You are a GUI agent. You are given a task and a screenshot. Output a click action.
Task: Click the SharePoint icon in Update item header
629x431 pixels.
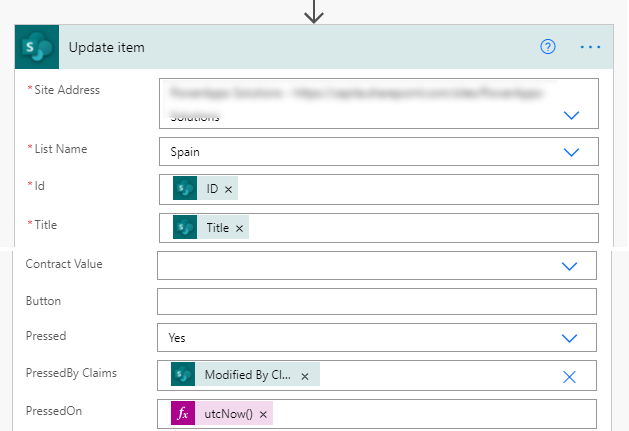click(x=37, y=47)
